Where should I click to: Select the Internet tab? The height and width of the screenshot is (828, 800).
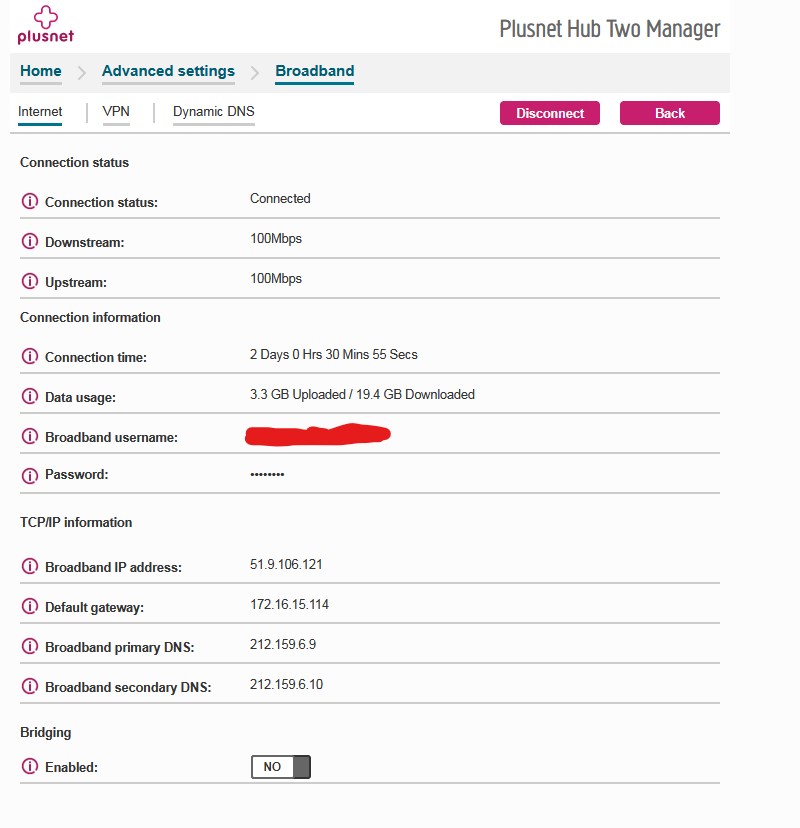40,112
